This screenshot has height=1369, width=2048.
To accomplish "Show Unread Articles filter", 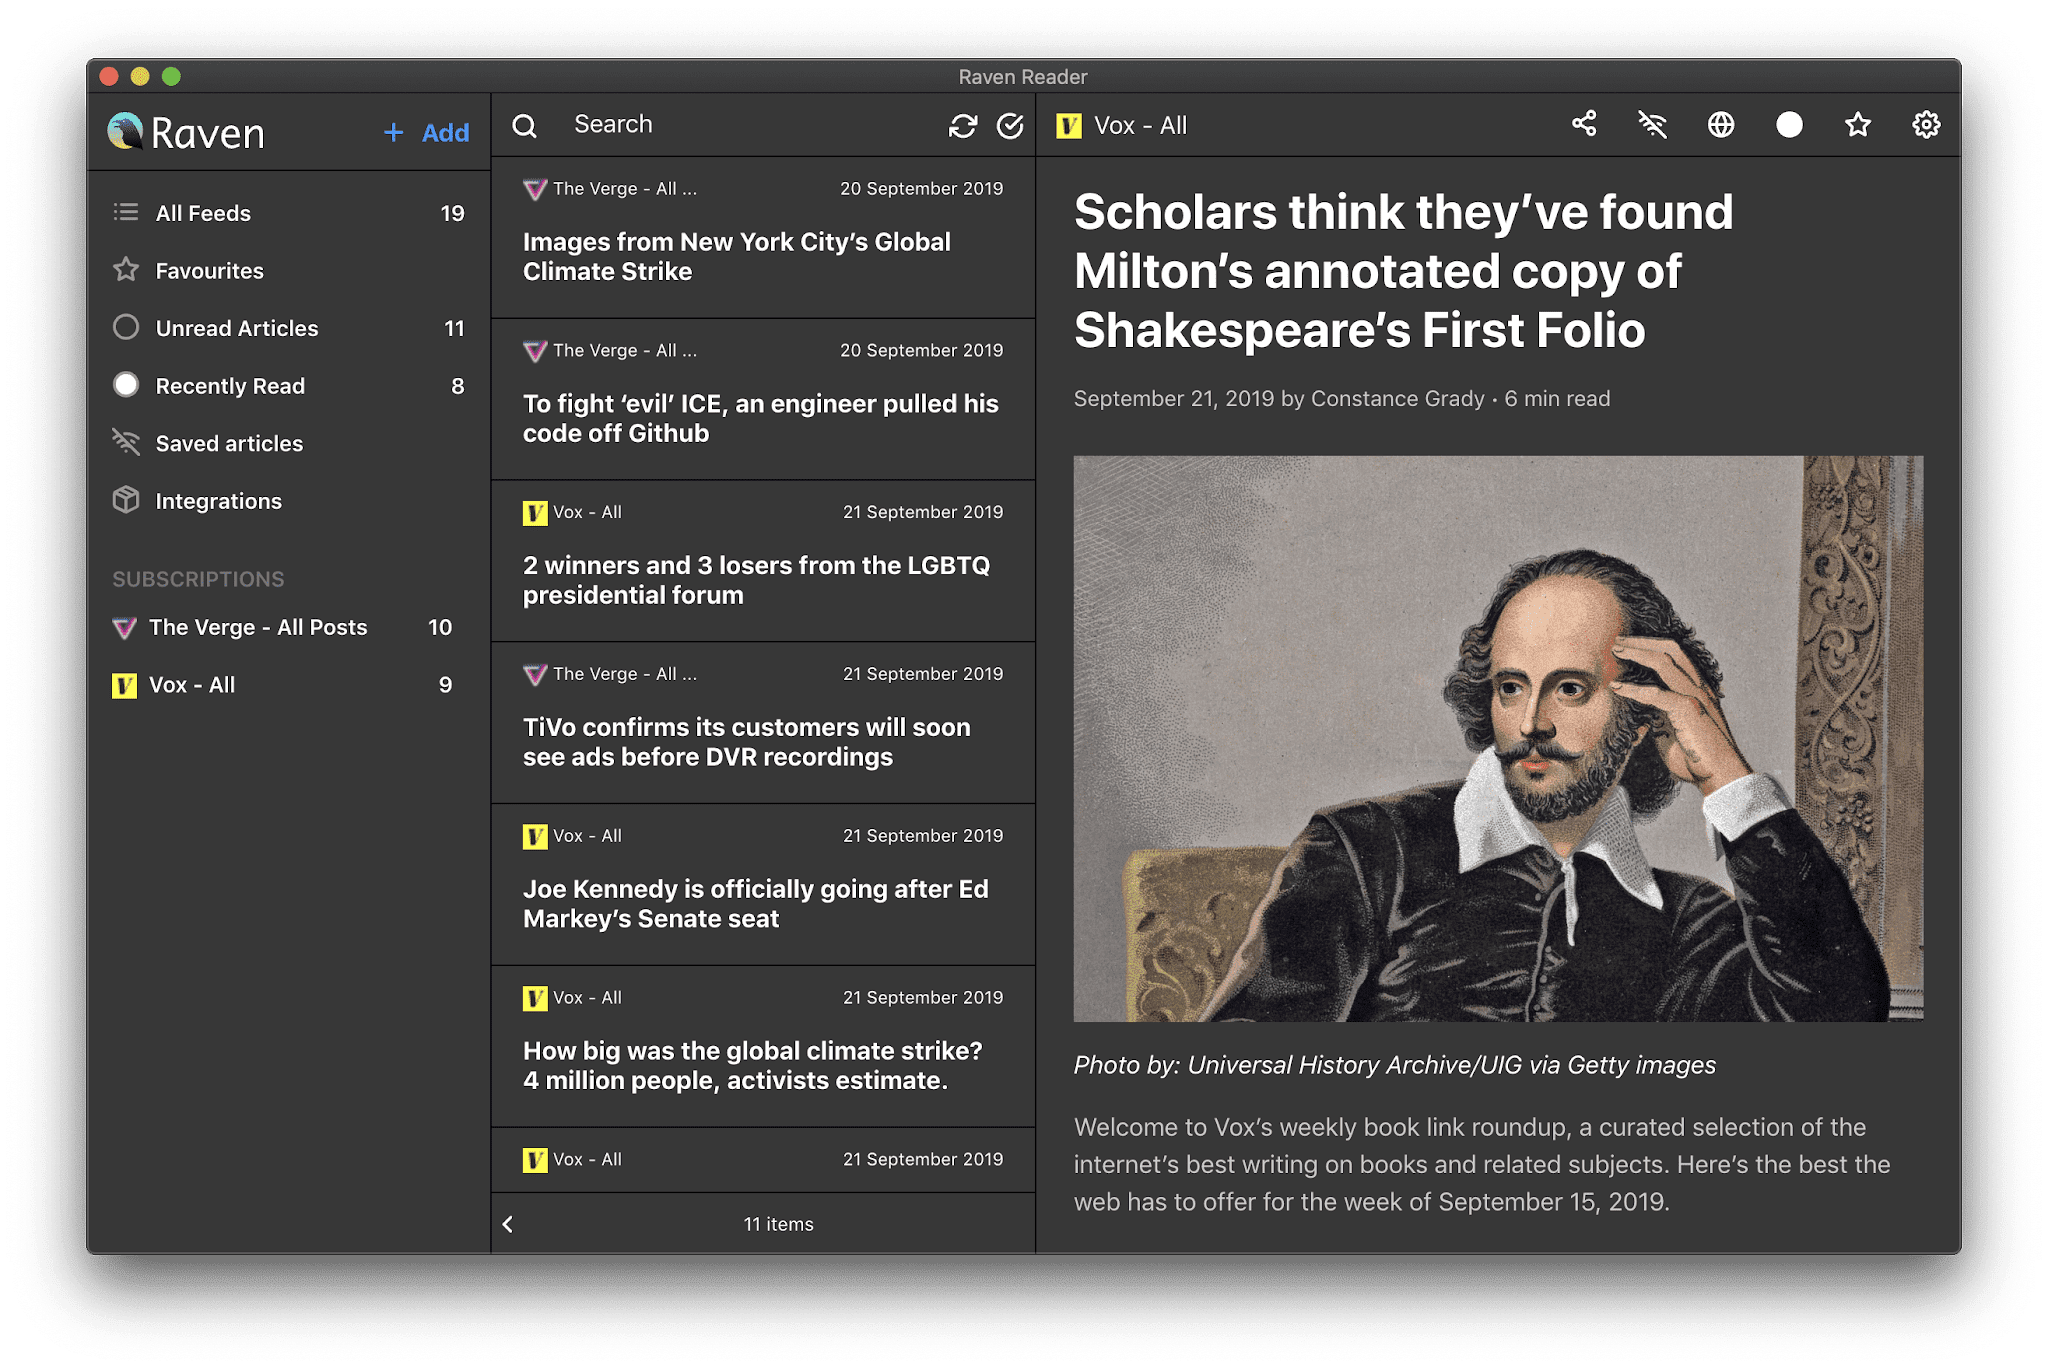I will [x=236, y=328].
